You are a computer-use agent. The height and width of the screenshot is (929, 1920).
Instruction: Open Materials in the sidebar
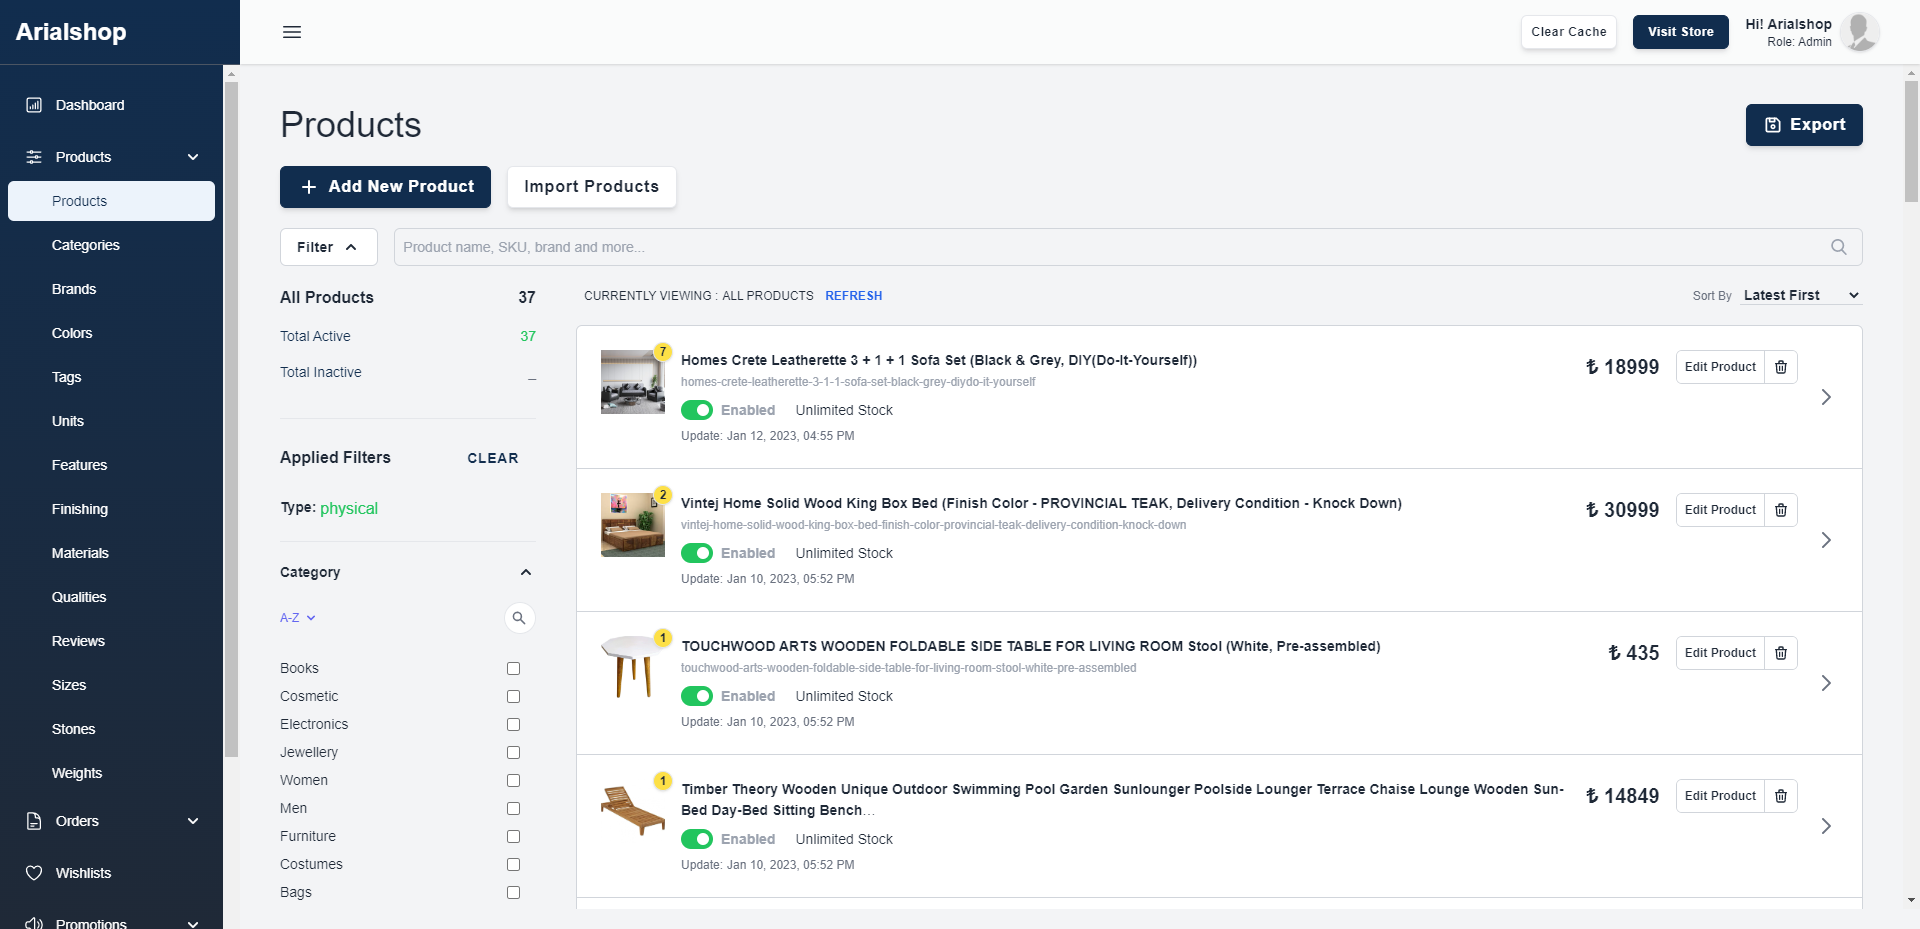click(80, 553)
